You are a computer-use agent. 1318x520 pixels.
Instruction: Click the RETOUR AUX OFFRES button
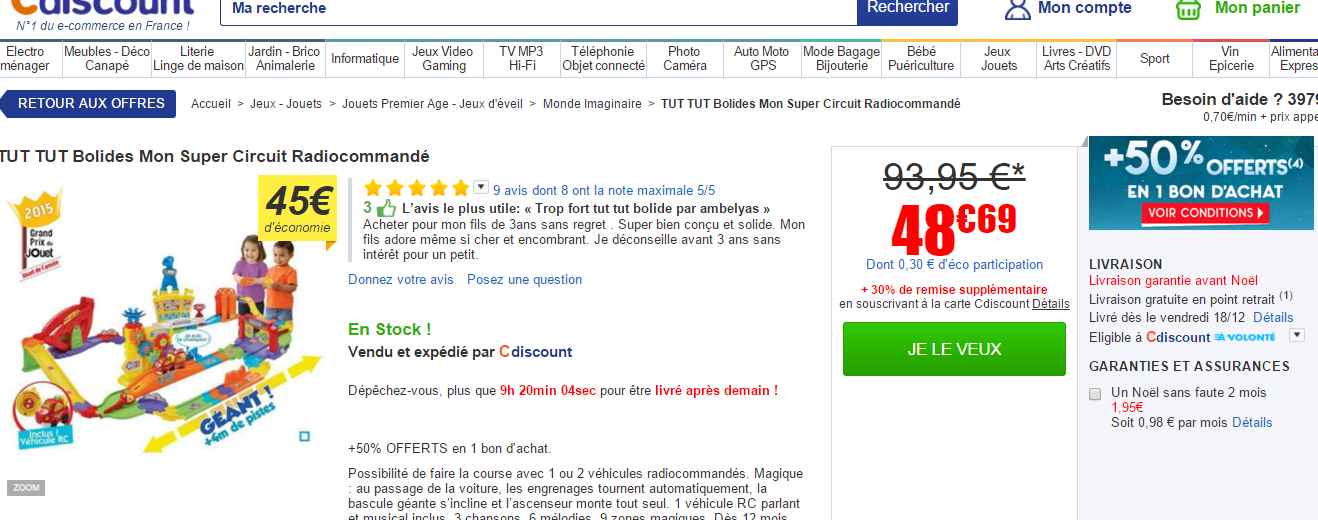pyautogui.click(x=90, y=104)
